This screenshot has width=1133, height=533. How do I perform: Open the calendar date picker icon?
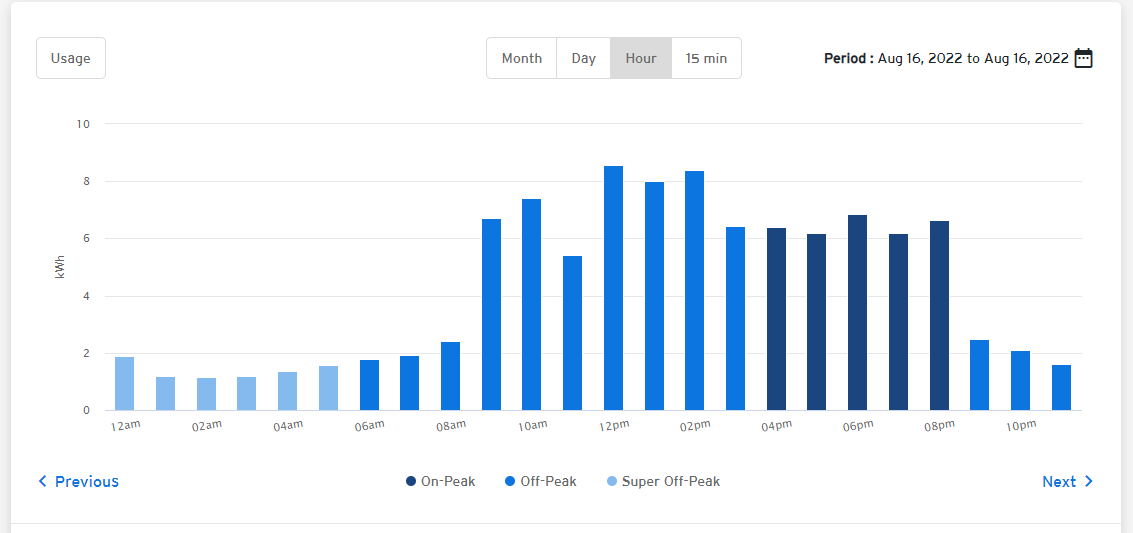tap(1083, 58)
